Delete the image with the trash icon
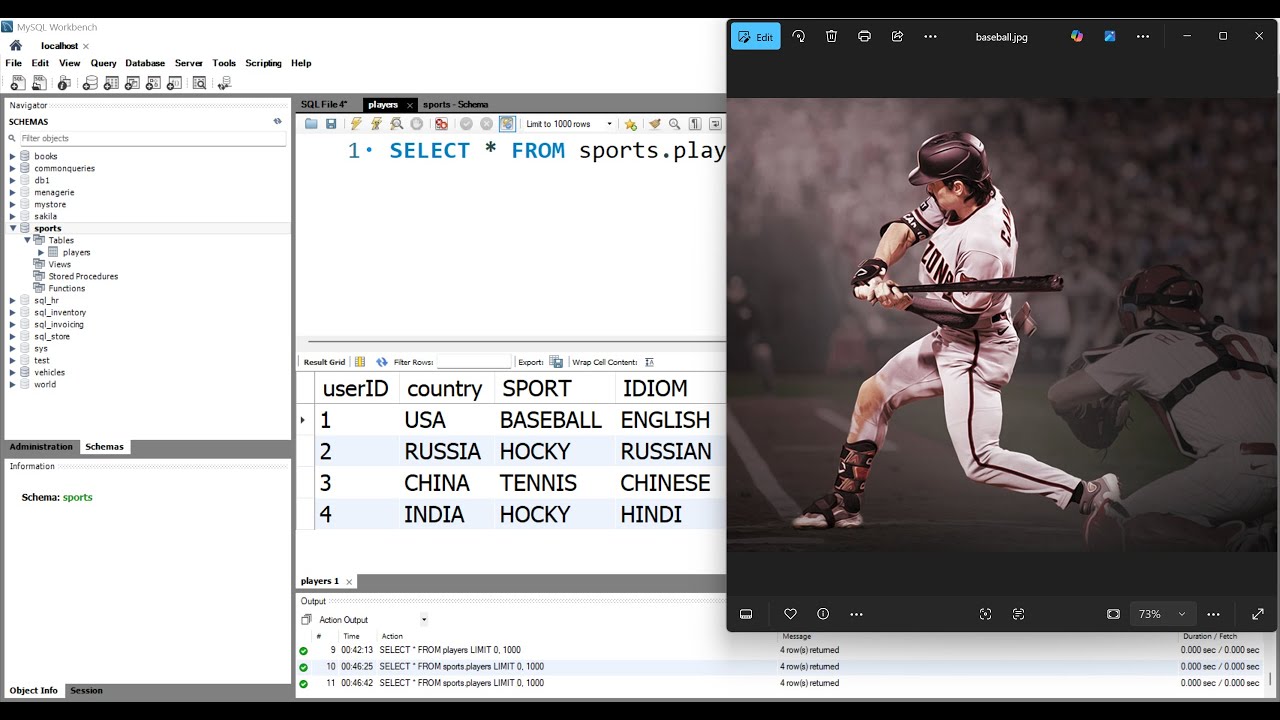Viewport: 1280px width, 720px height. tap(831, 36)
